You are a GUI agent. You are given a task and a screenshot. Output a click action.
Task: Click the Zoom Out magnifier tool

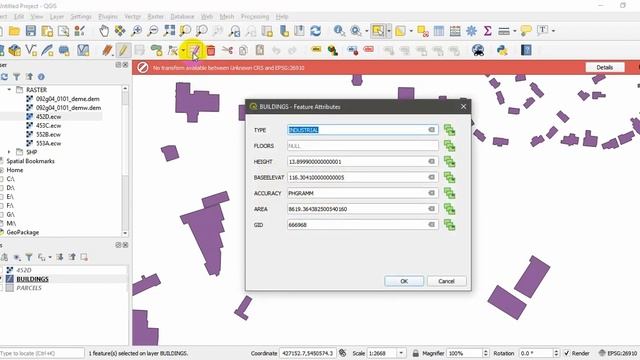(153, 31)
